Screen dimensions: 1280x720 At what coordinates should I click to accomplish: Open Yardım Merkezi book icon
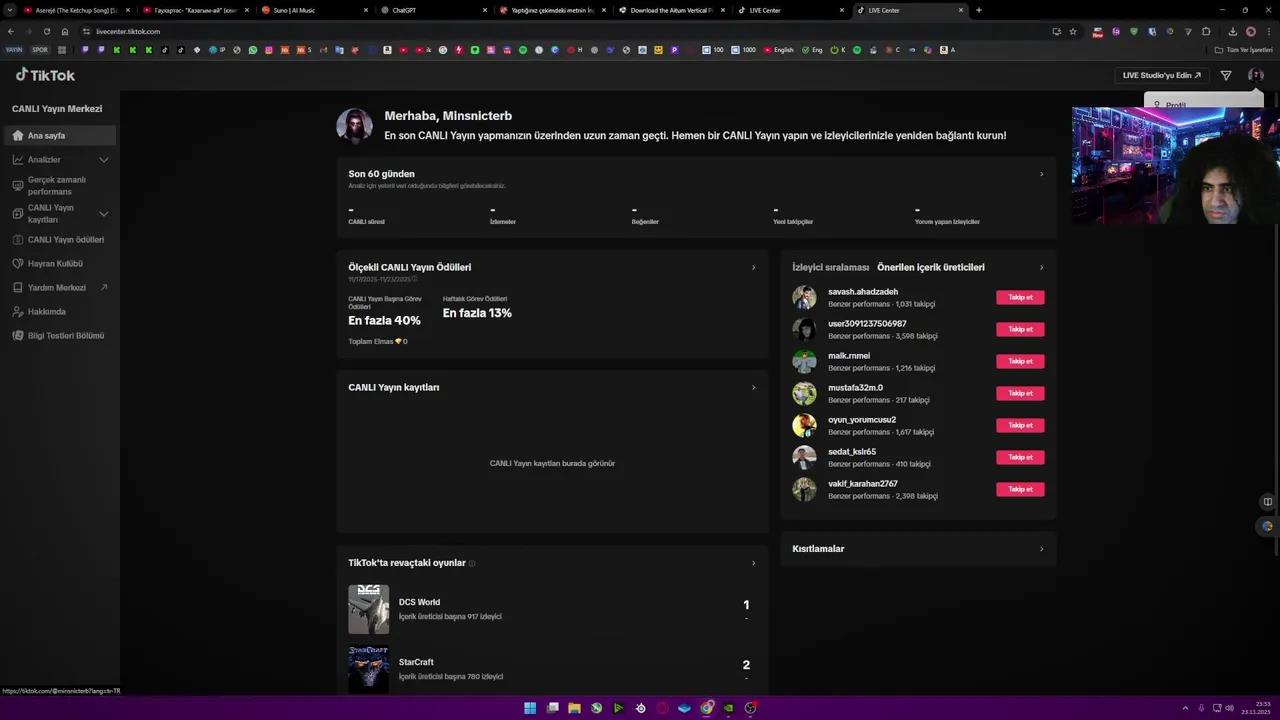[18, 287]
